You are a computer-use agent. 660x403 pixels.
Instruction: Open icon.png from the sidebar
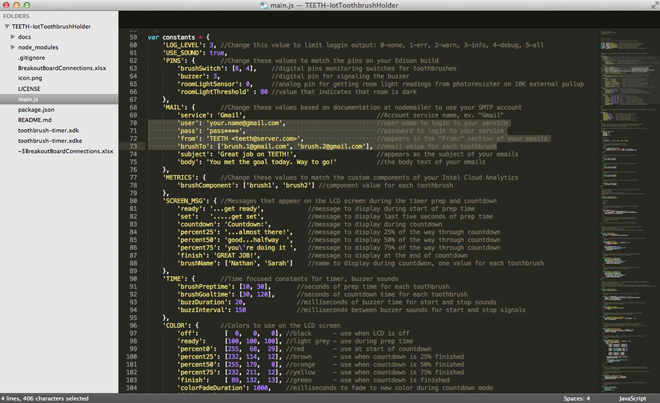click(x=30, y=78)
